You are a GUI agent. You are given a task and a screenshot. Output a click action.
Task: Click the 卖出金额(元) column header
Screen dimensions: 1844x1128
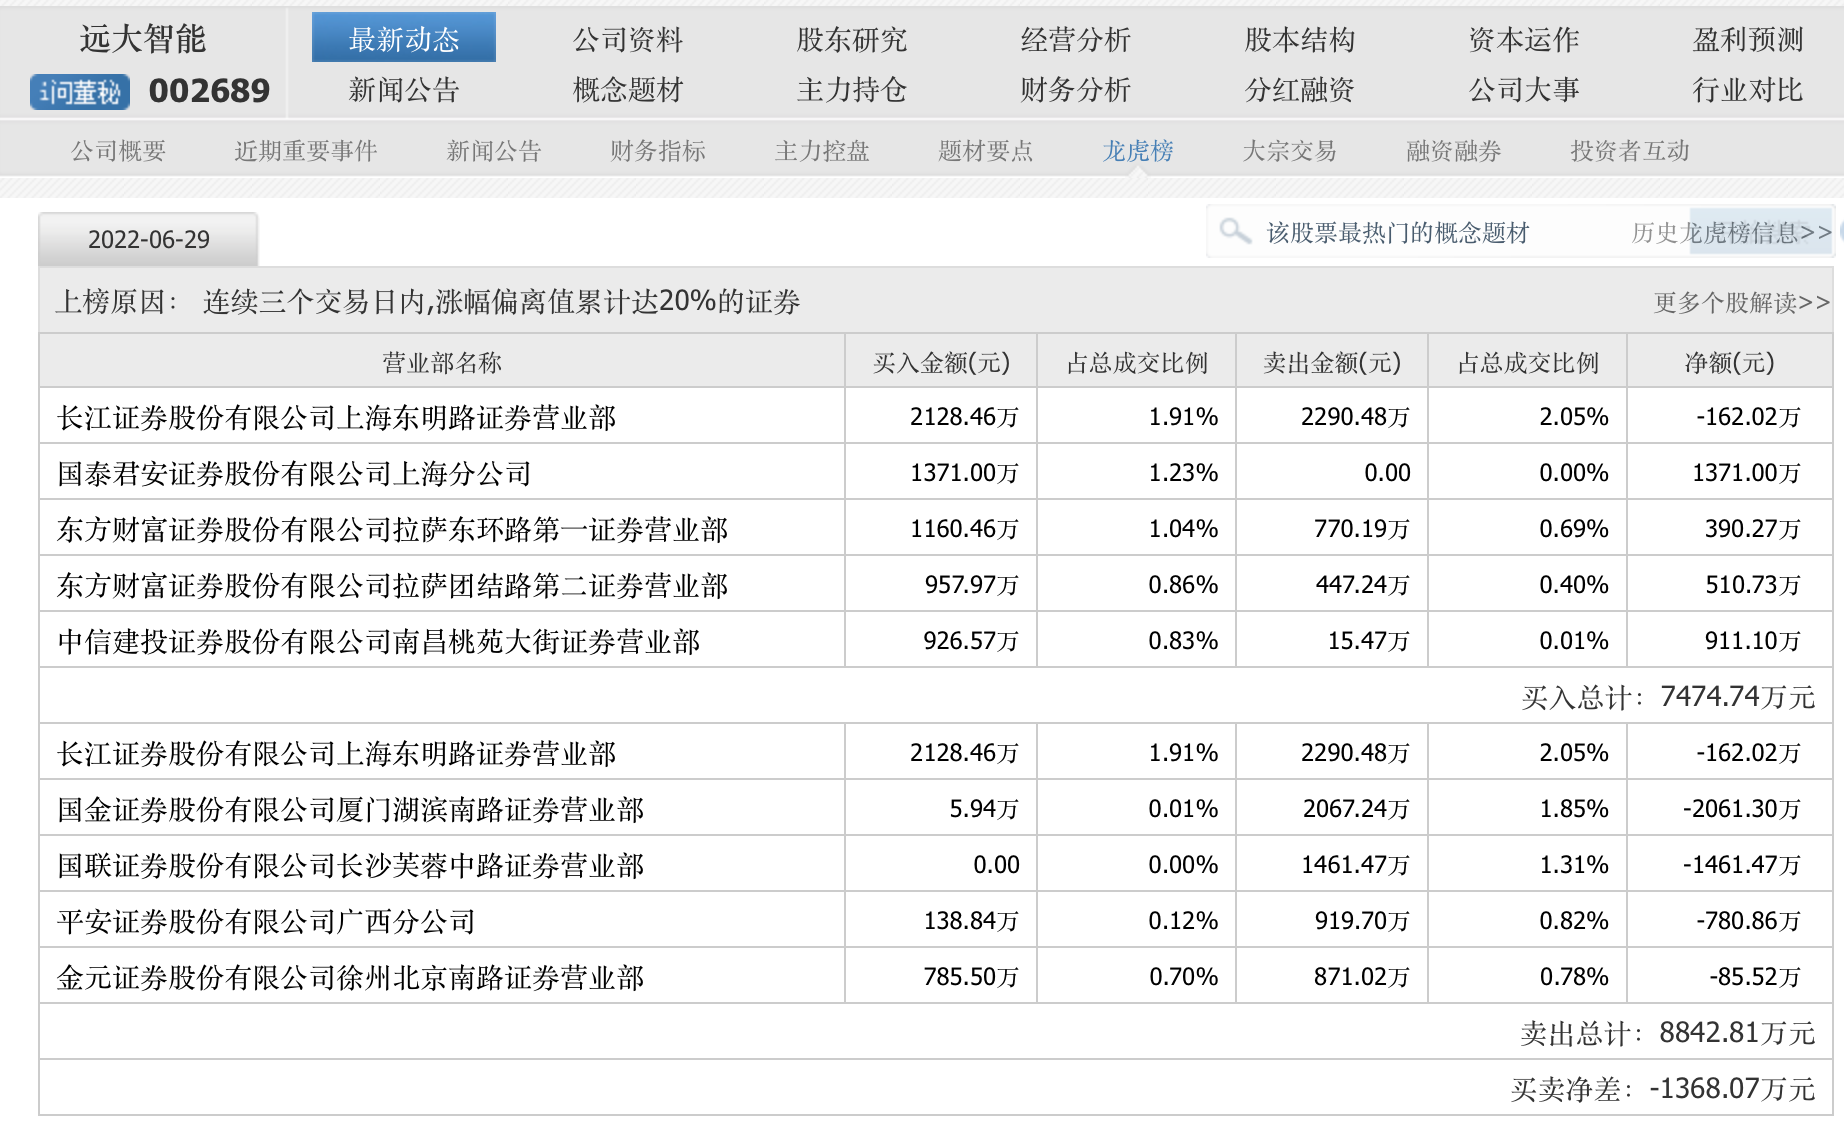pos(1332,362)
